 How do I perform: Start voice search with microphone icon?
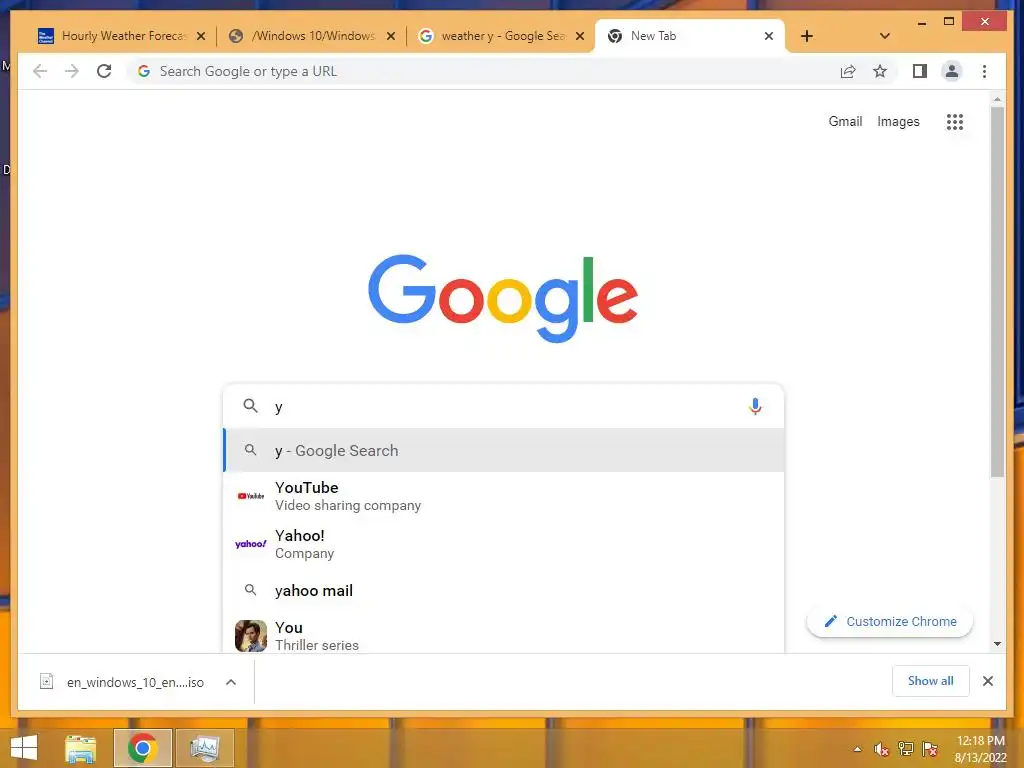755,406
